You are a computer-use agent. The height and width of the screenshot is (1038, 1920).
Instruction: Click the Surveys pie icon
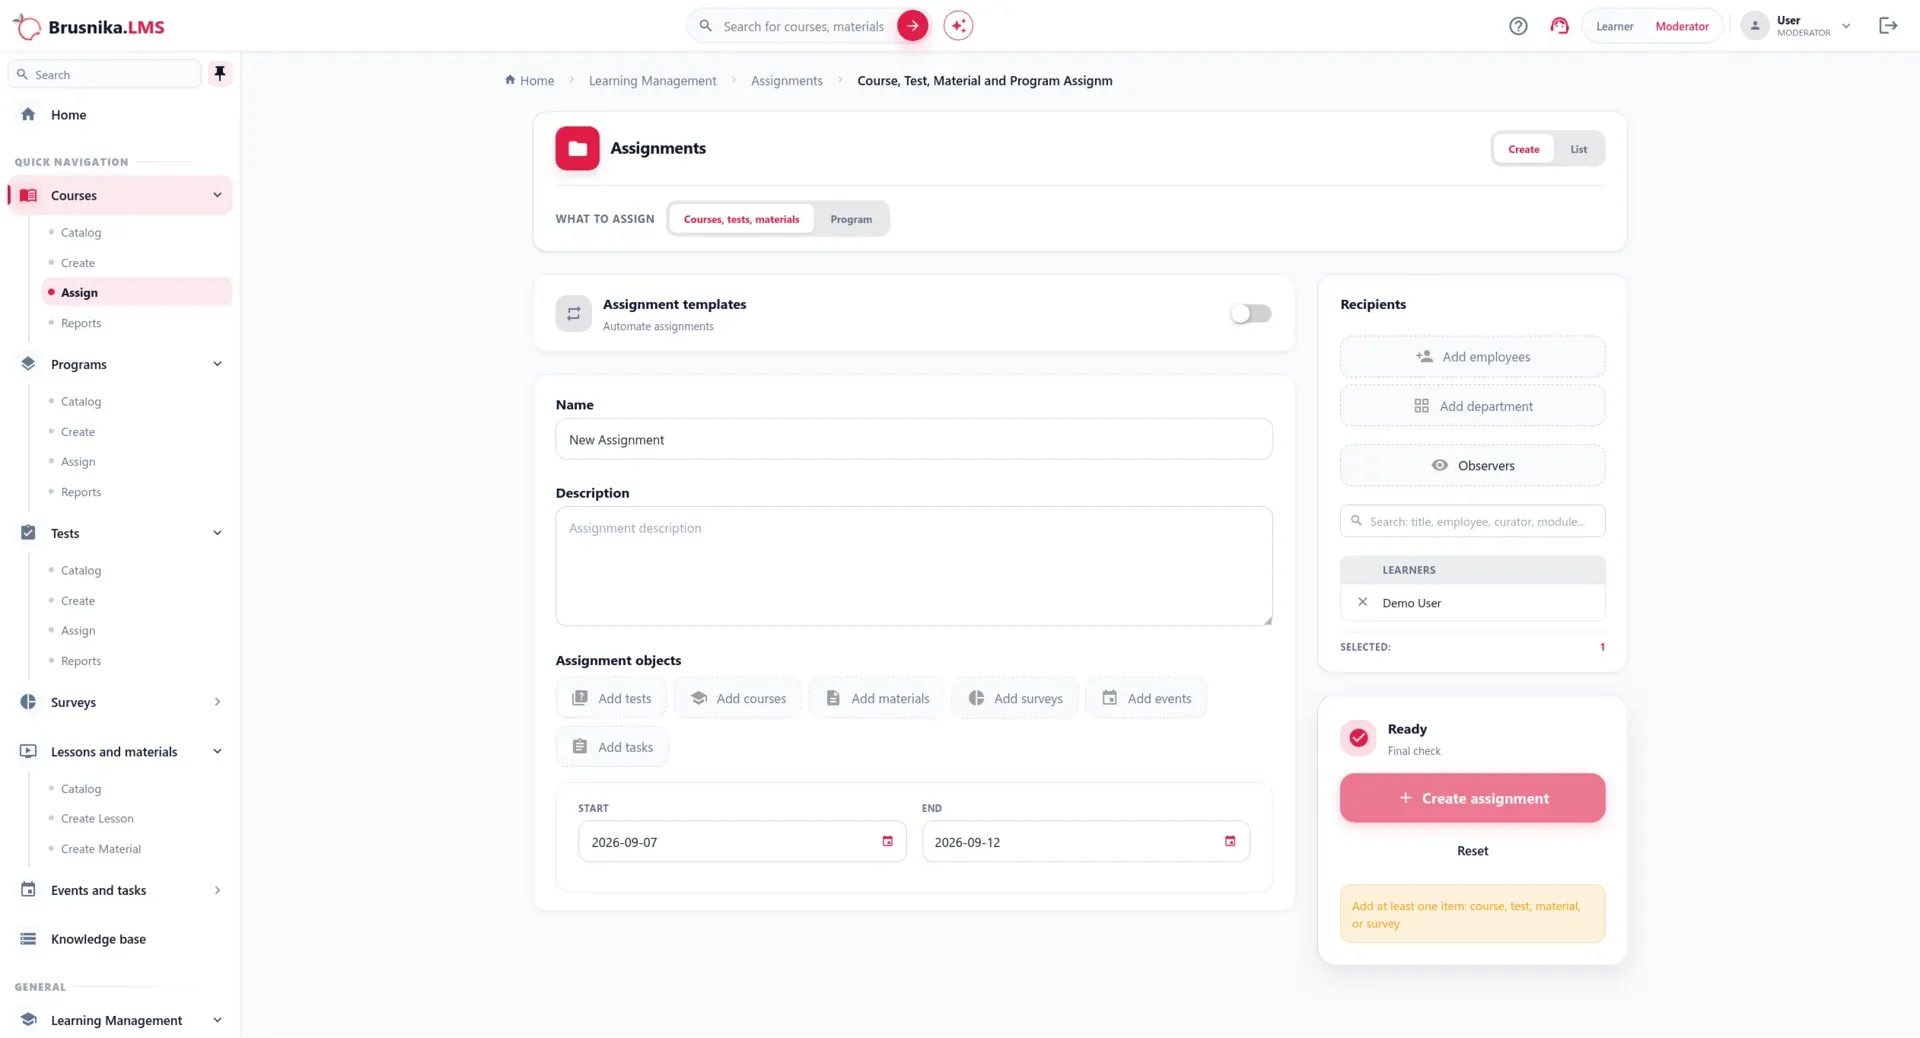tap(28, 702)
